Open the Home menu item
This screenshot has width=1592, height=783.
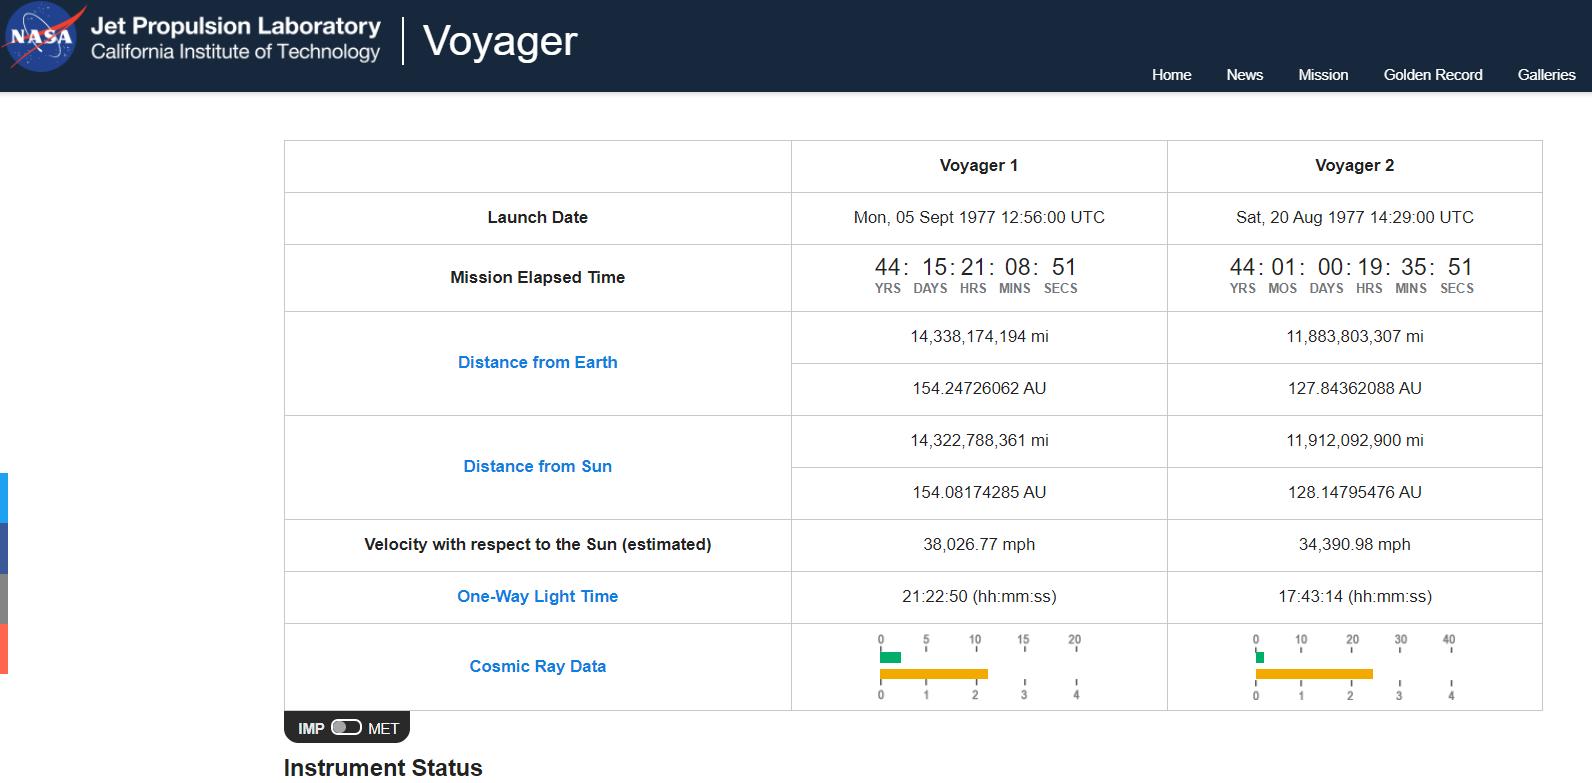(x=1171, y=75)
